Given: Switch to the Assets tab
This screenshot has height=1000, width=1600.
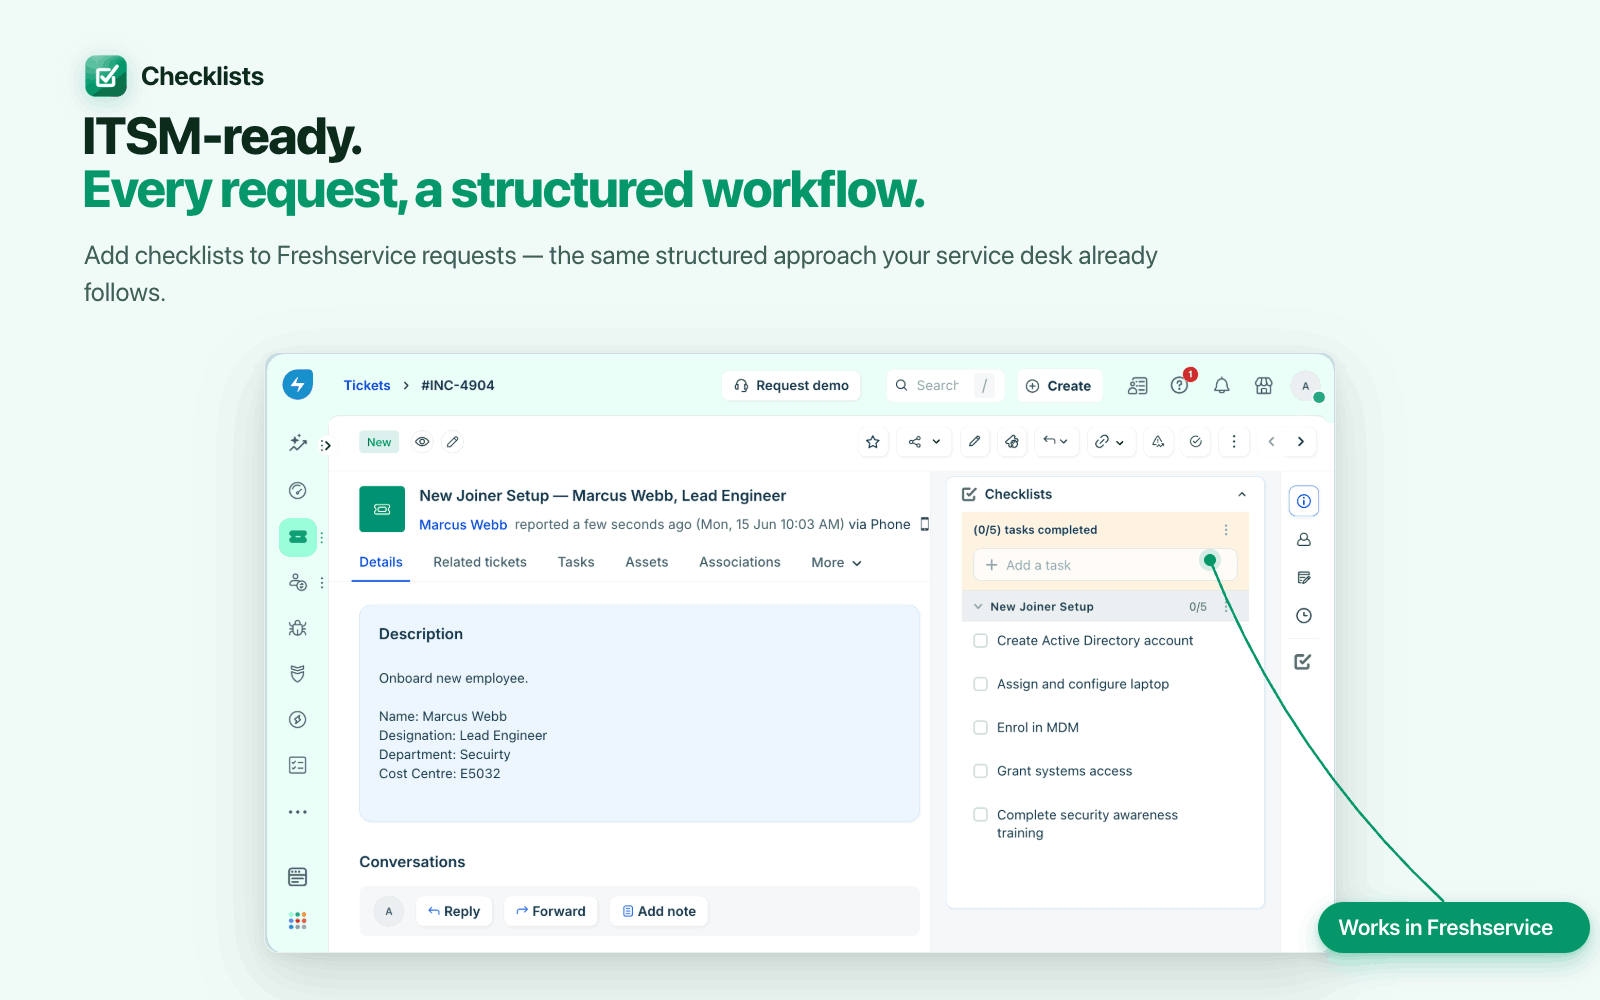Looking at the screenshot, I should pos(647,563).
